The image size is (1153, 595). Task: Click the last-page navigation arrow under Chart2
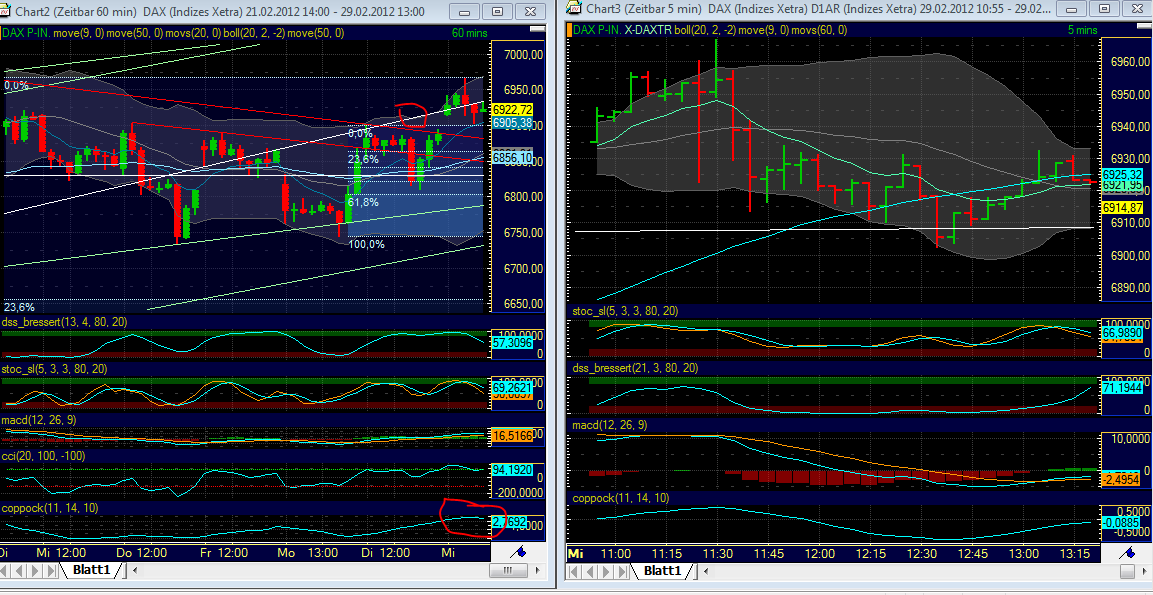[x=48, y=570]
